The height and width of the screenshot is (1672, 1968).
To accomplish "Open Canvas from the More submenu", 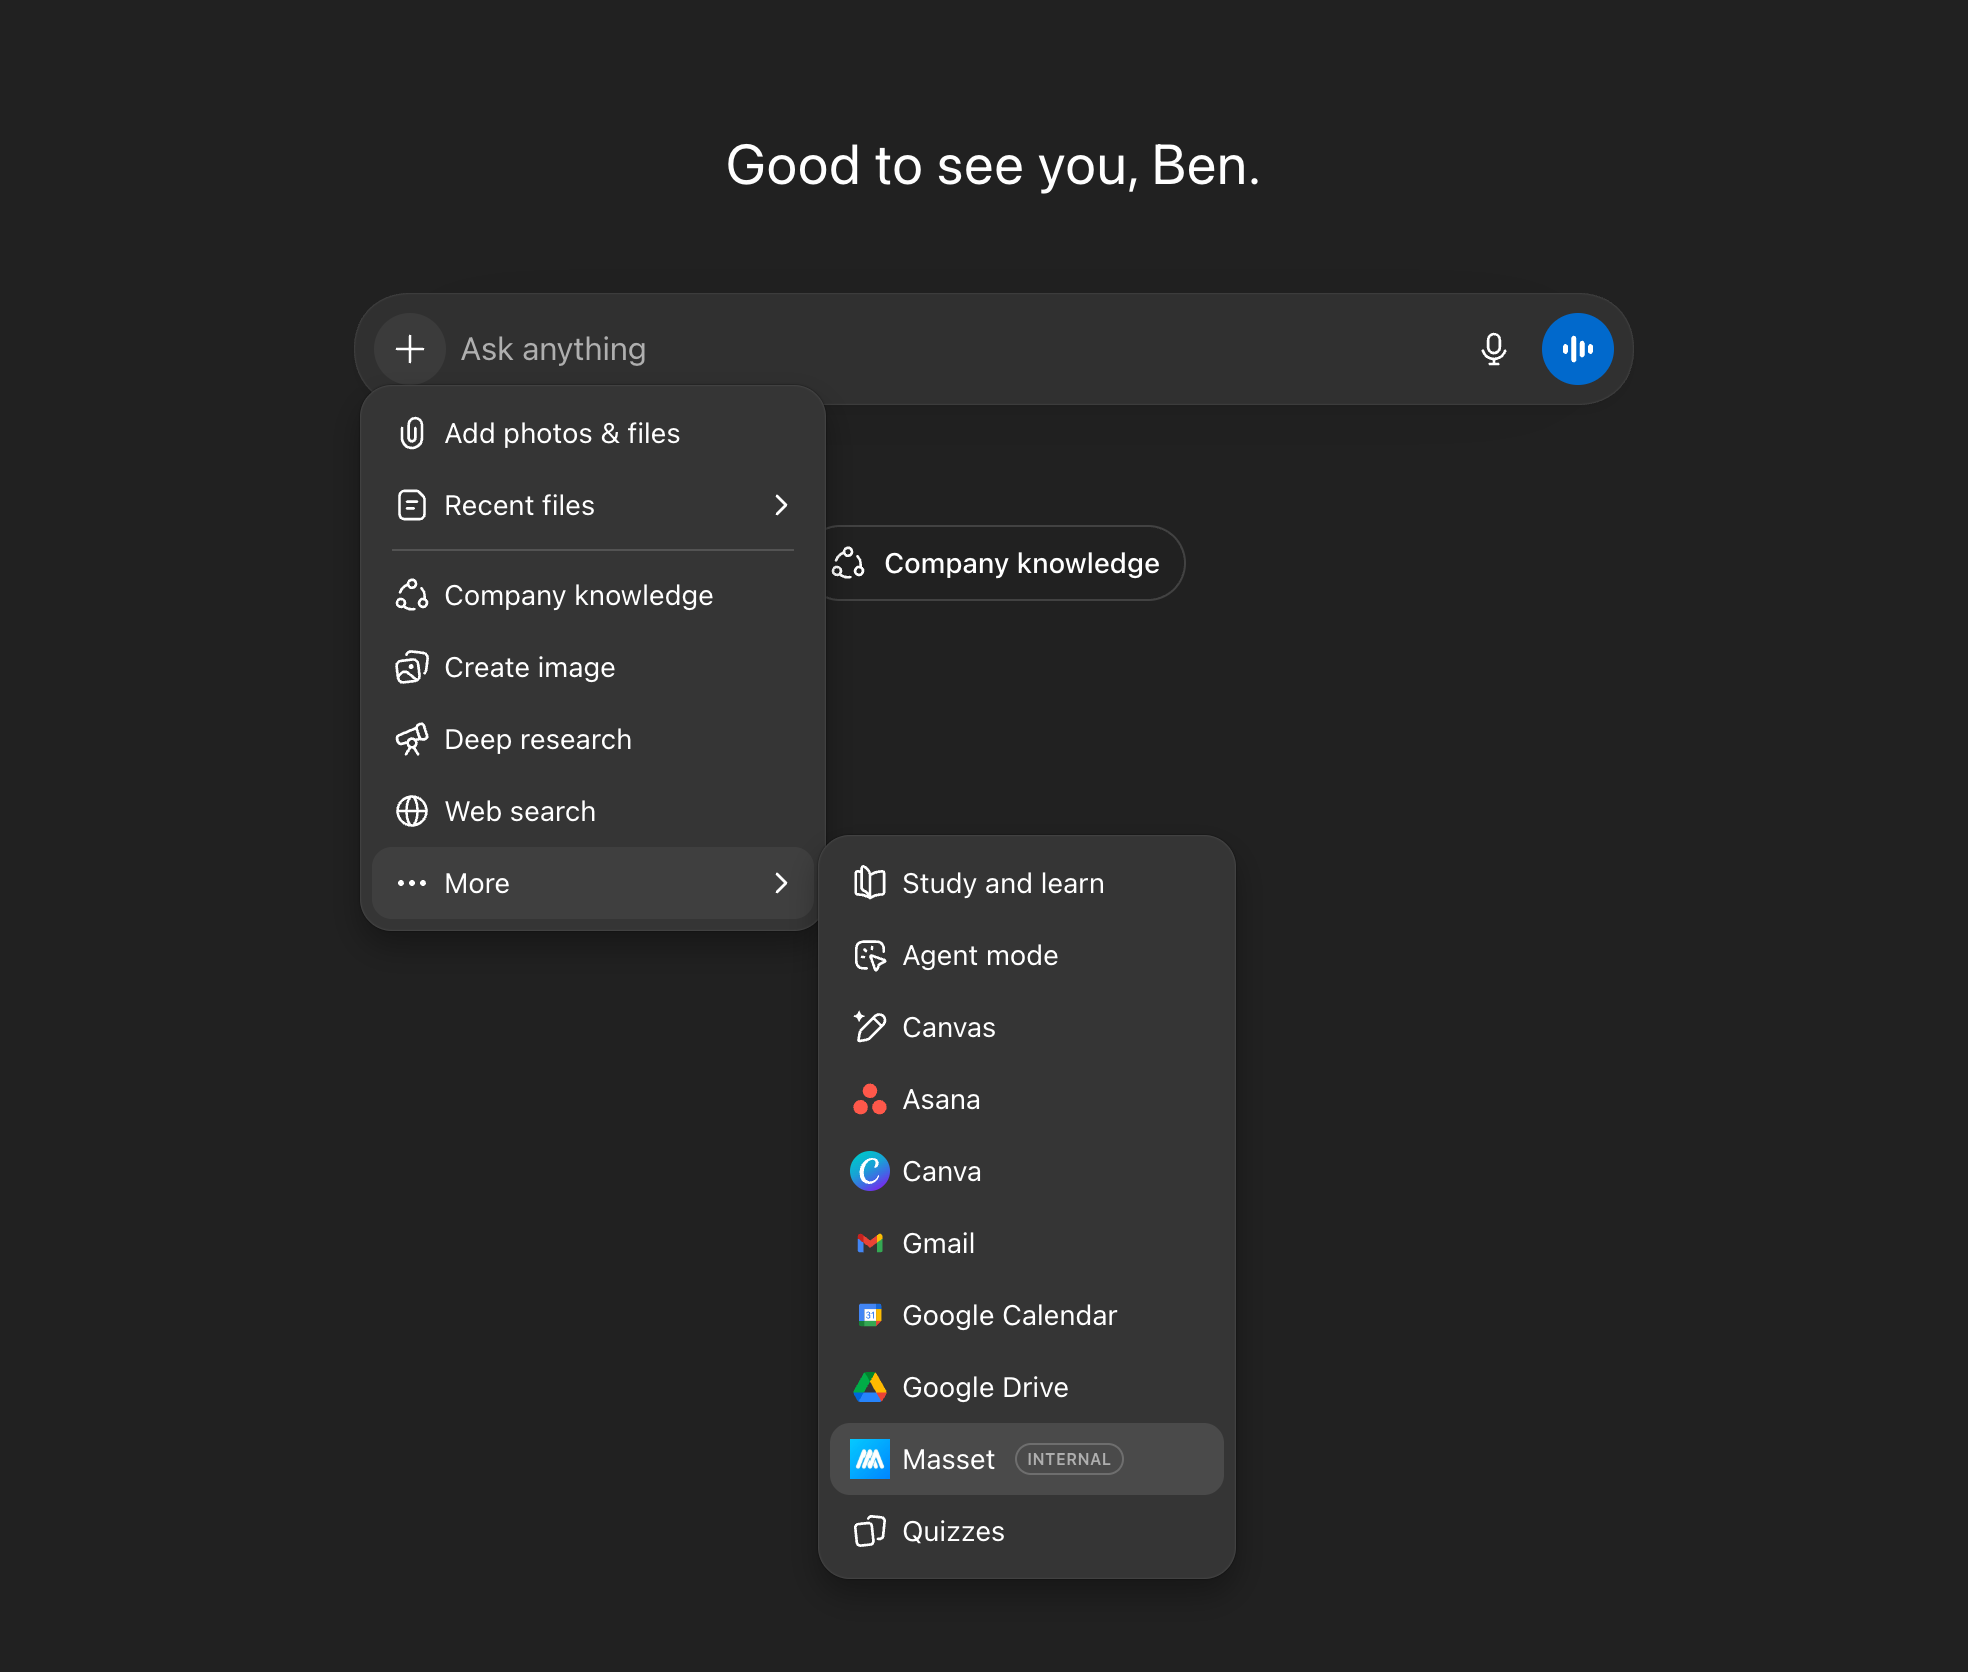I will pyautogui.click(x=948, y=1027).
